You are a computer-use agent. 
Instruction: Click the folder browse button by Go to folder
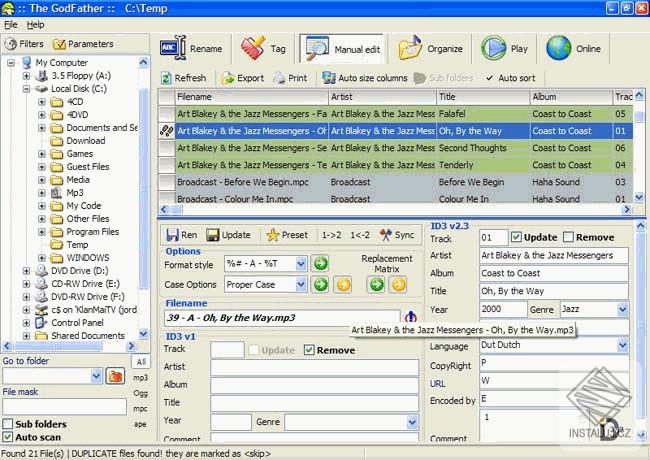point(115,376)
